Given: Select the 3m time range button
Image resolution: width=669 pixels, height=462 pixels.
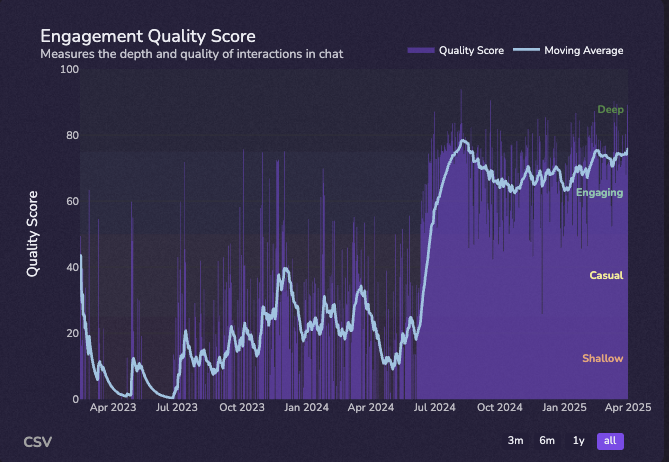Looking at the screenshot, I should (515, 441).
